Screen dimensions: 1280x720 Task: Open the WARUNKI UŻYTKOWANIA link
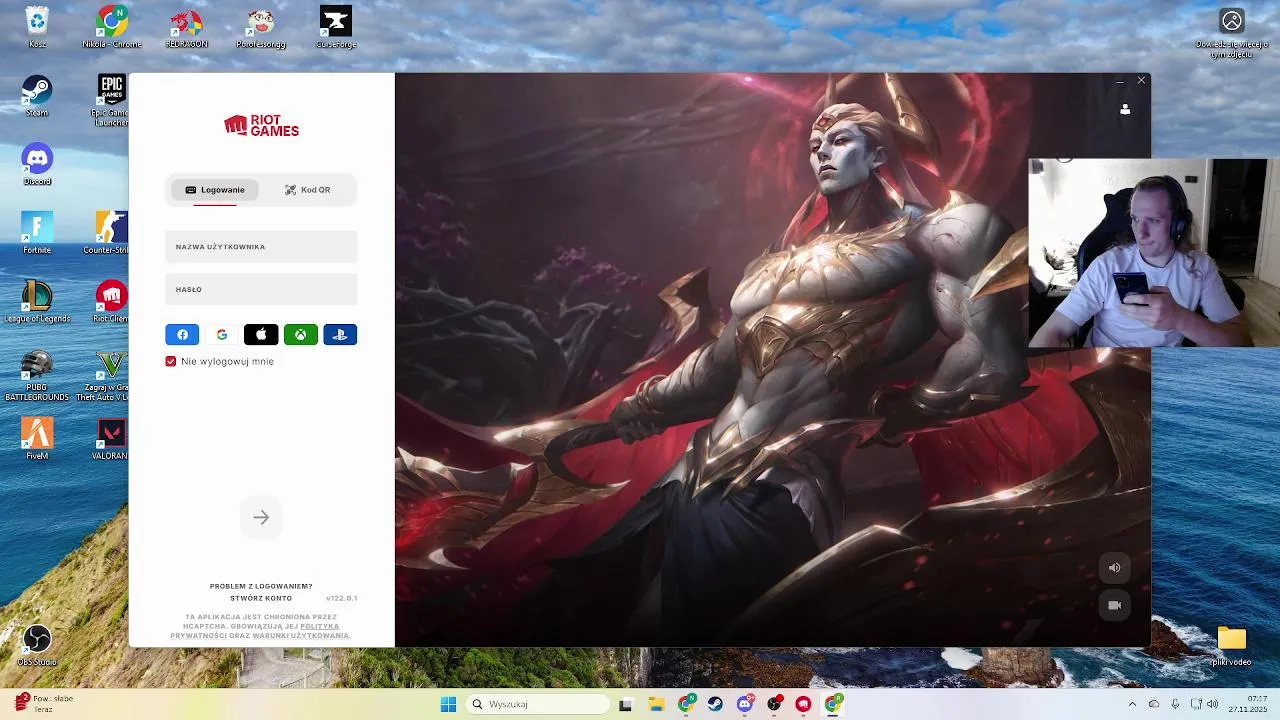point(301,636)
